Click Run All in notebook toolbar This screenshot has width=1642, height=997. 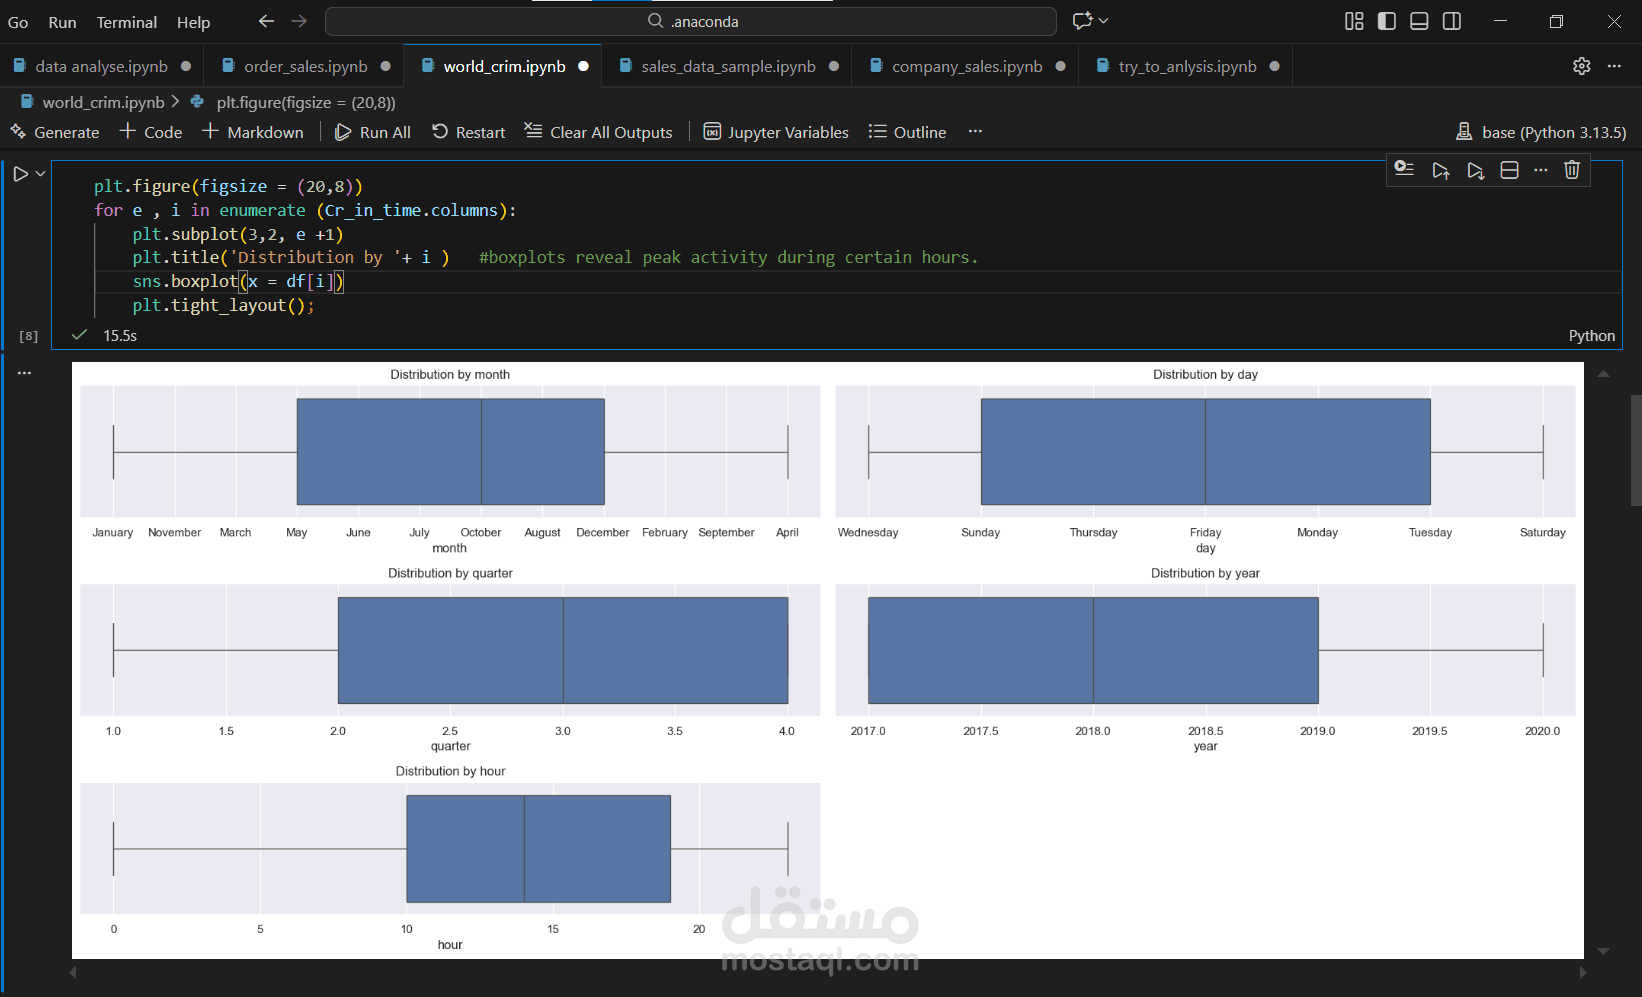pyautogui.click(x=373, y=132)
